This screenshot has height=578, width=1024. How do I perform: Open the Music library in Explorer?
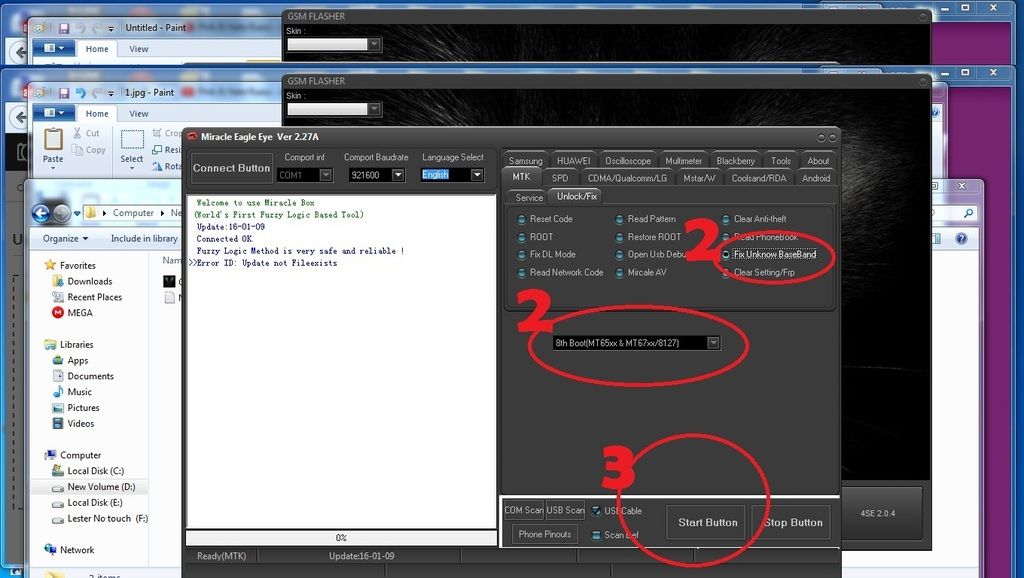(x=79, y=392)
